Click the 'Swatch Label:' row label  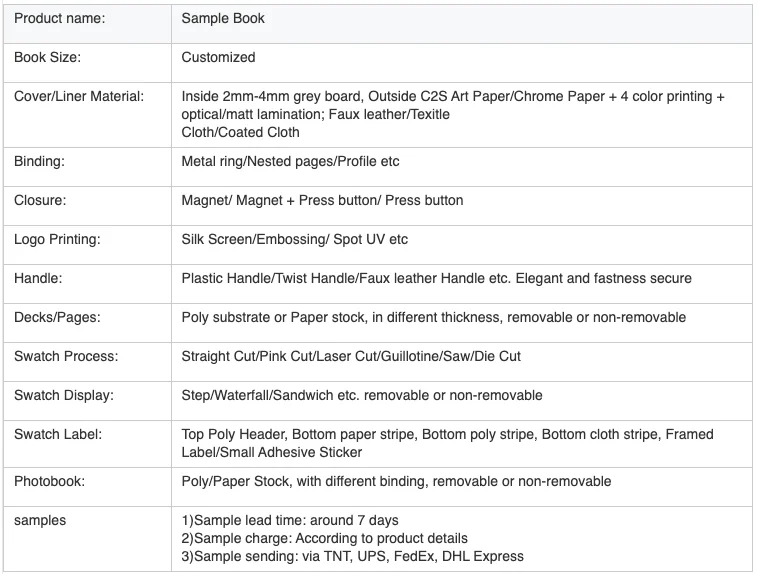point(58,434)
